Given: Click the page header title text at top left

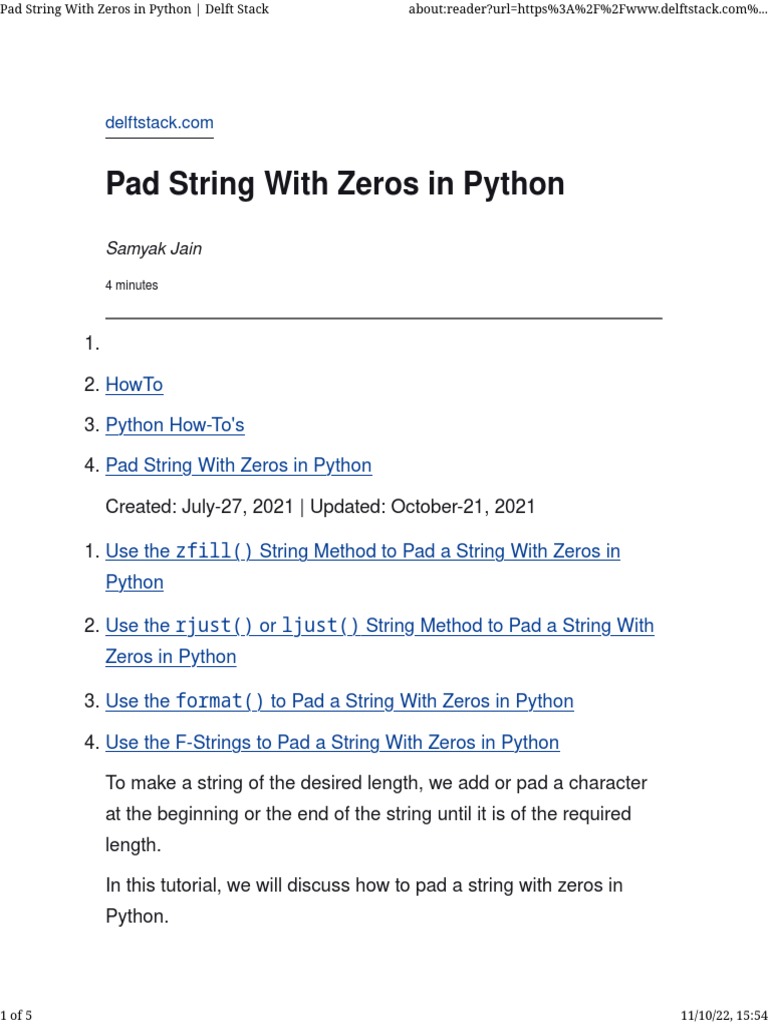Looking at the screenshot, I should click(x=135, y=10).
